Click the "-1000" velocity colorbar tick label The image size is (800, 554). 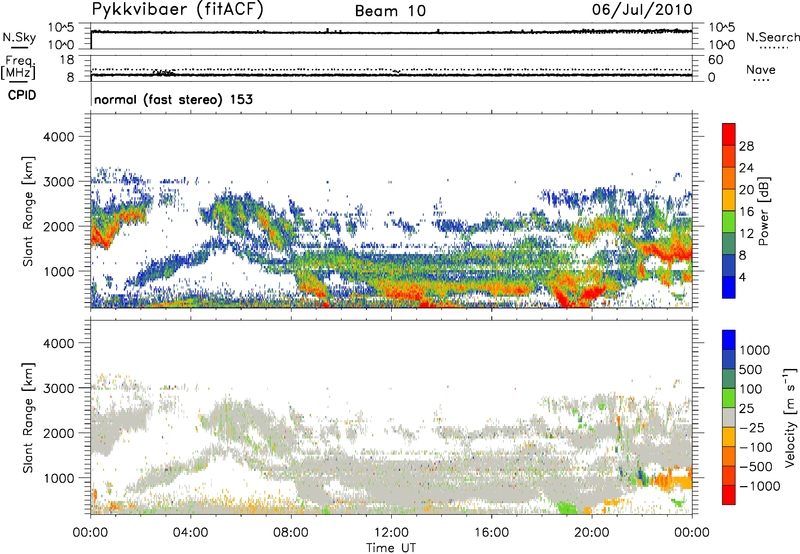click(760, 486)
